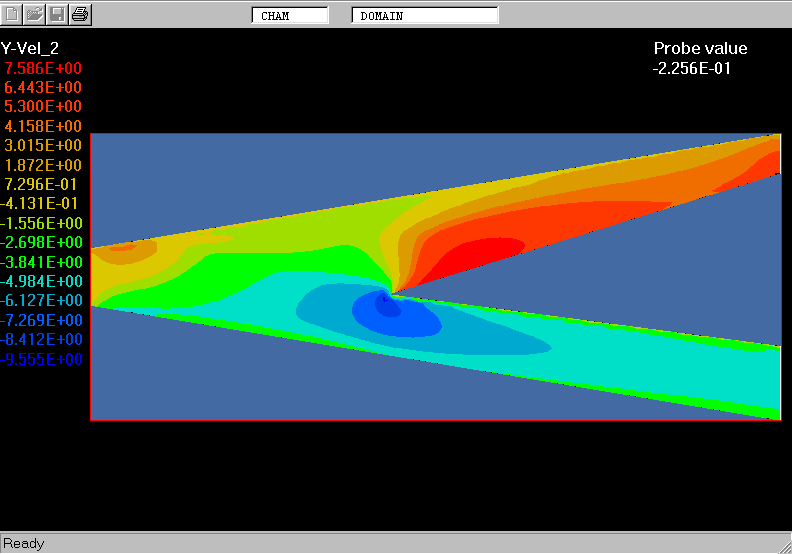Click the Ready status bar text

pyautogui.click(x=24, y=543)
